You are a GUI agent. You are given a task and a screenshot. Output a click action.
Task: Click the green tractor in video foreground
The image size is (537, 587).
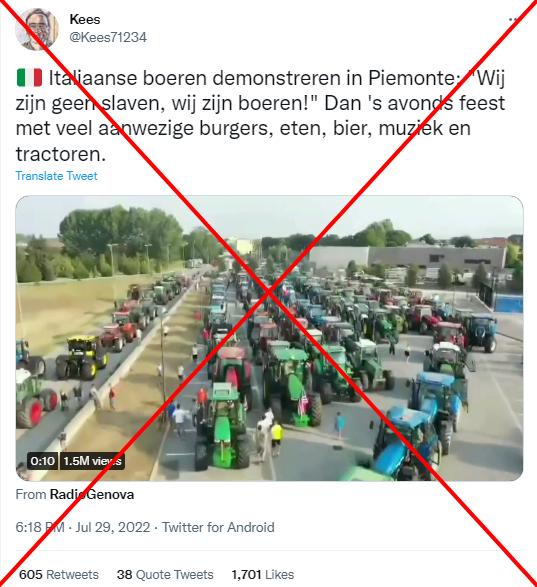(x=223, y=425)
